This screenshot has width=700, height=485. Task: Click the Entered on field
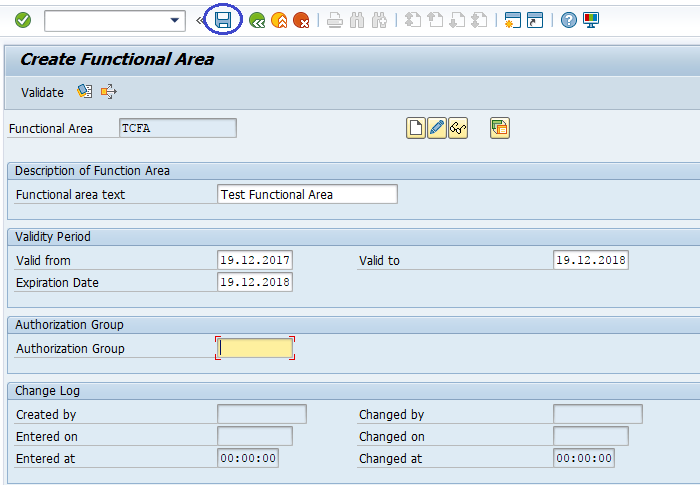255,436
